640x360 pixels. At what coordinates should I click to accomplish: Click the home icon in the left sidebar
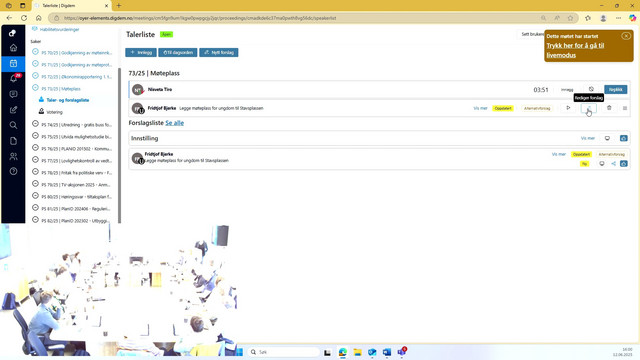pos(13,48)
